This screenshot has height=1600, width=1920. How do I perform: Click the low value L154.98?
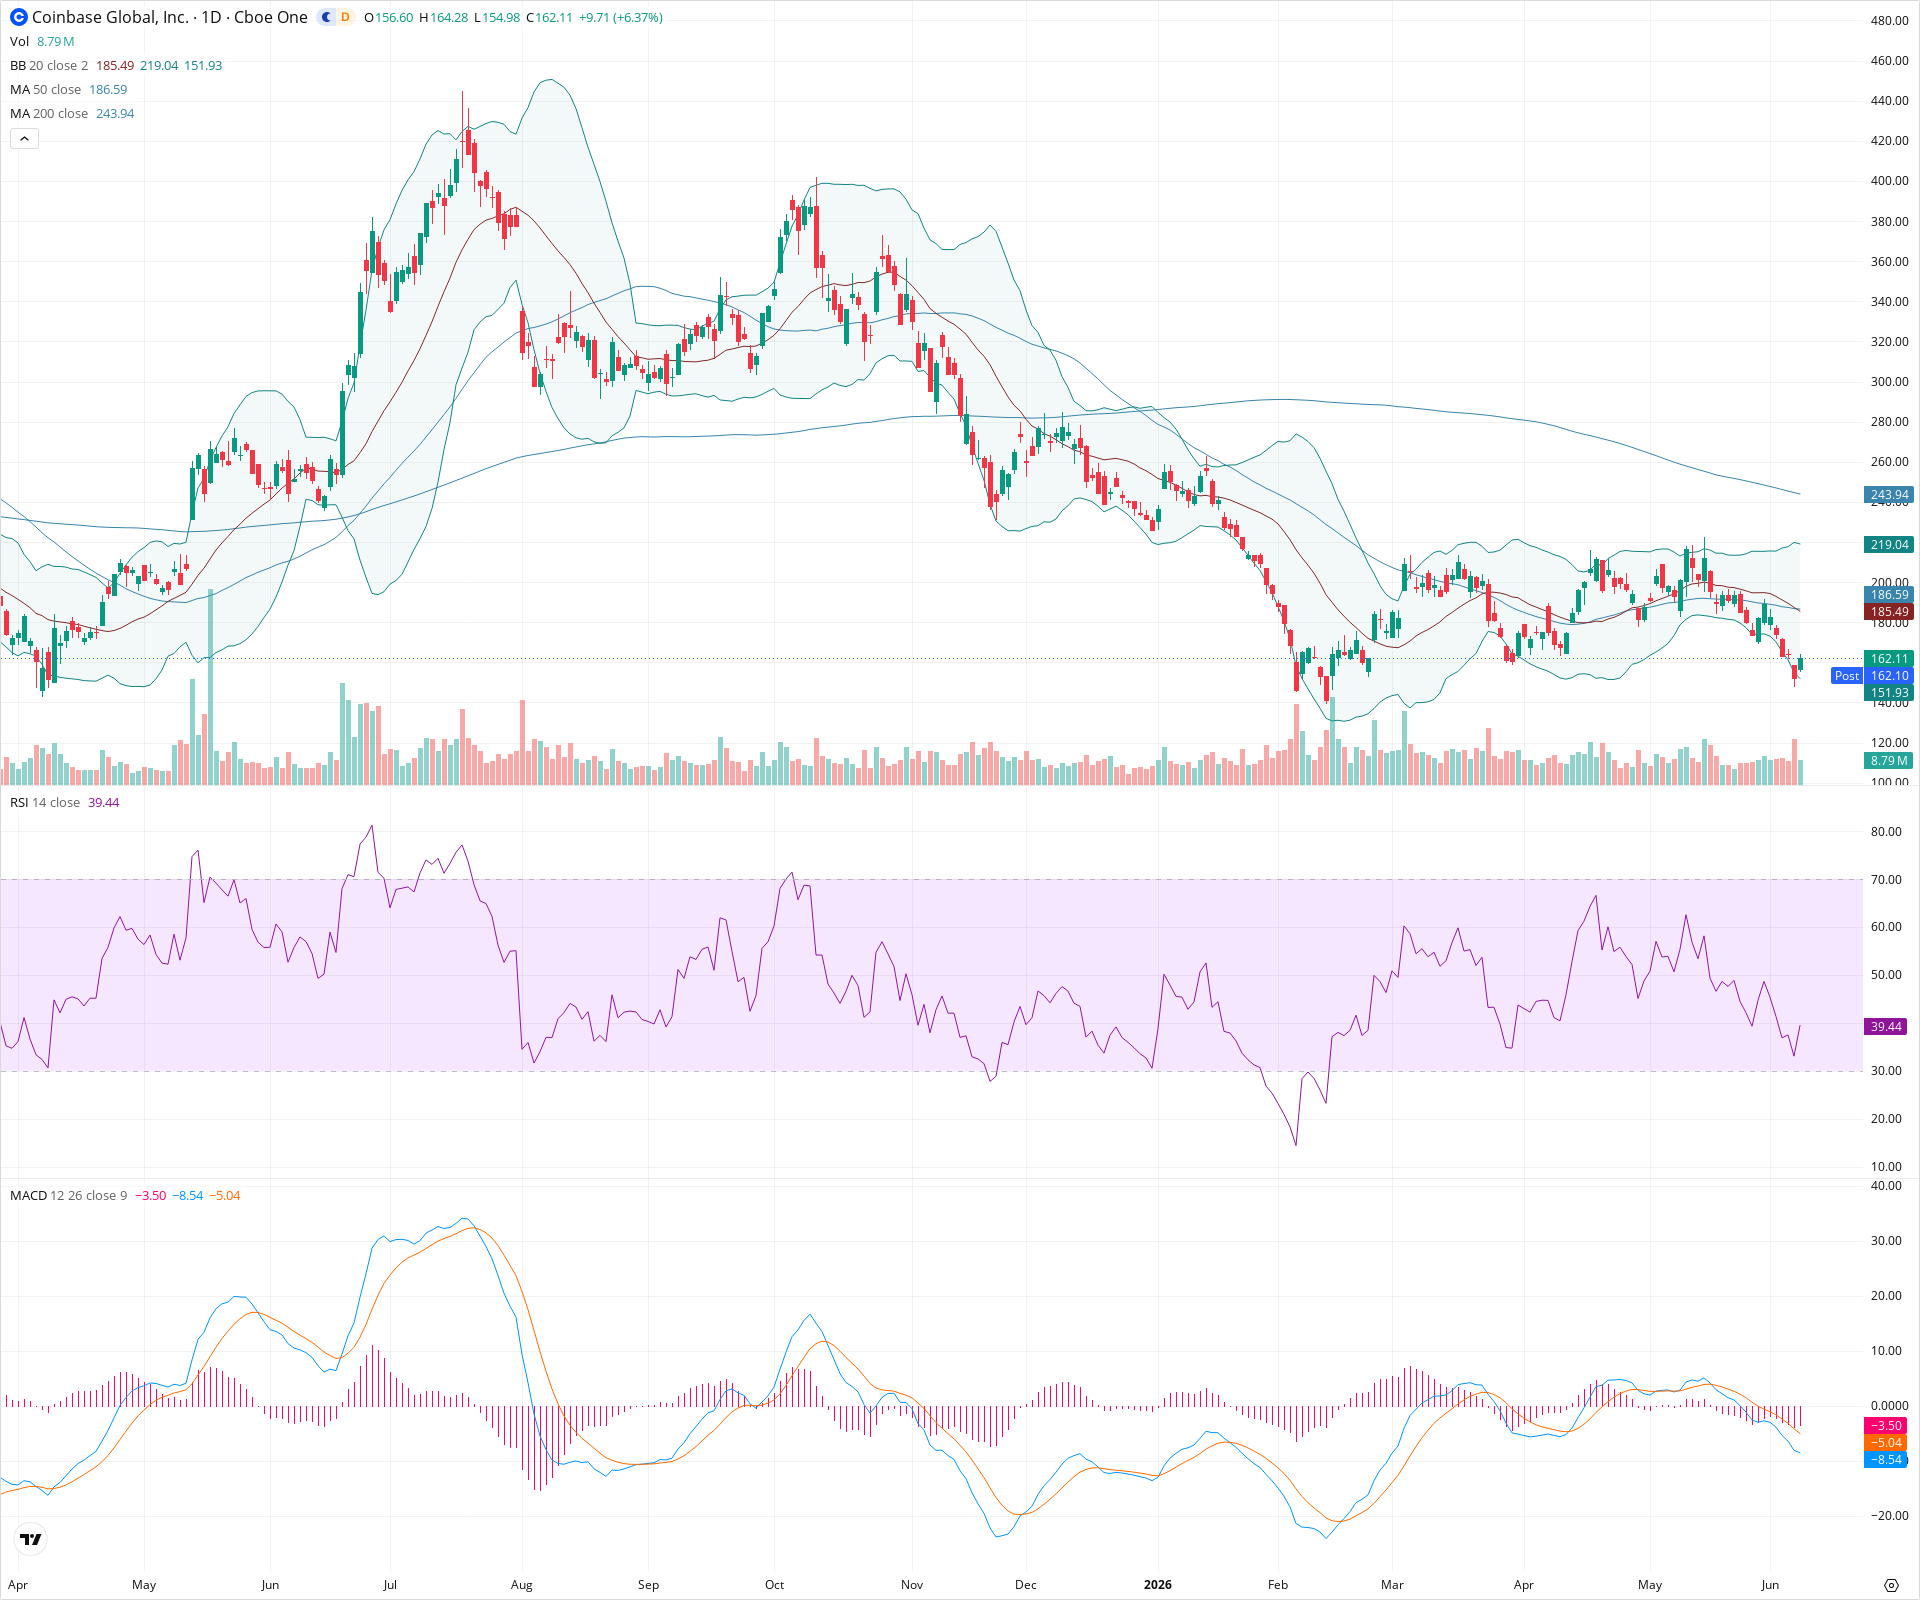click(x=497, y=18)
